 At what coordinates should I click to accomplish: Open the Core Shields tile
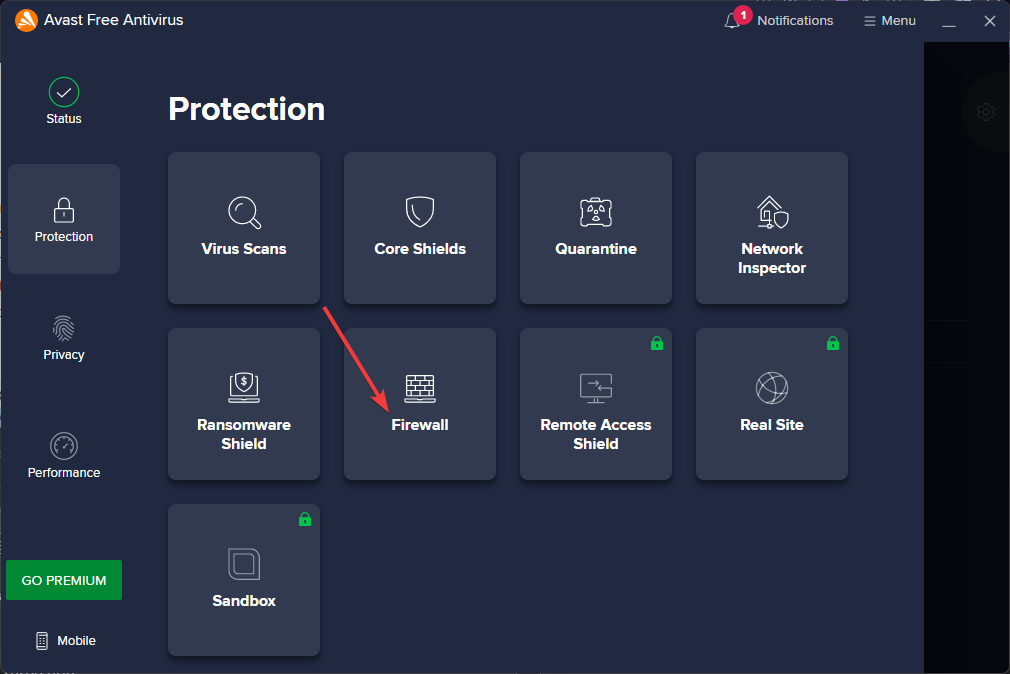pos(419,227)
